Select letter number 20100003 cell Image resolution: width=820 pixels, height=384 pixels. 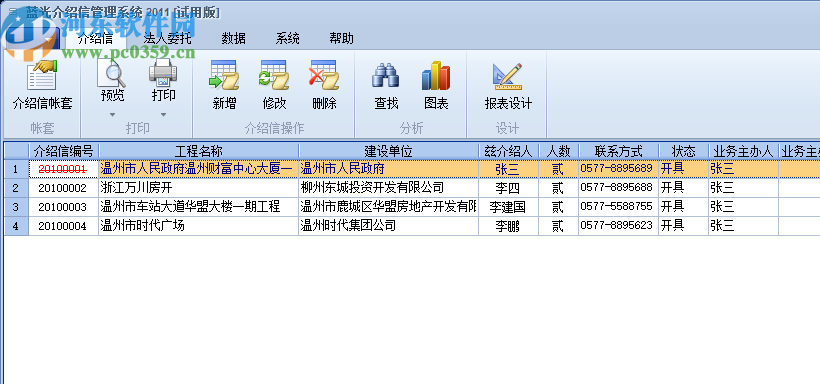pyautogui.click(x=63, y=207)
